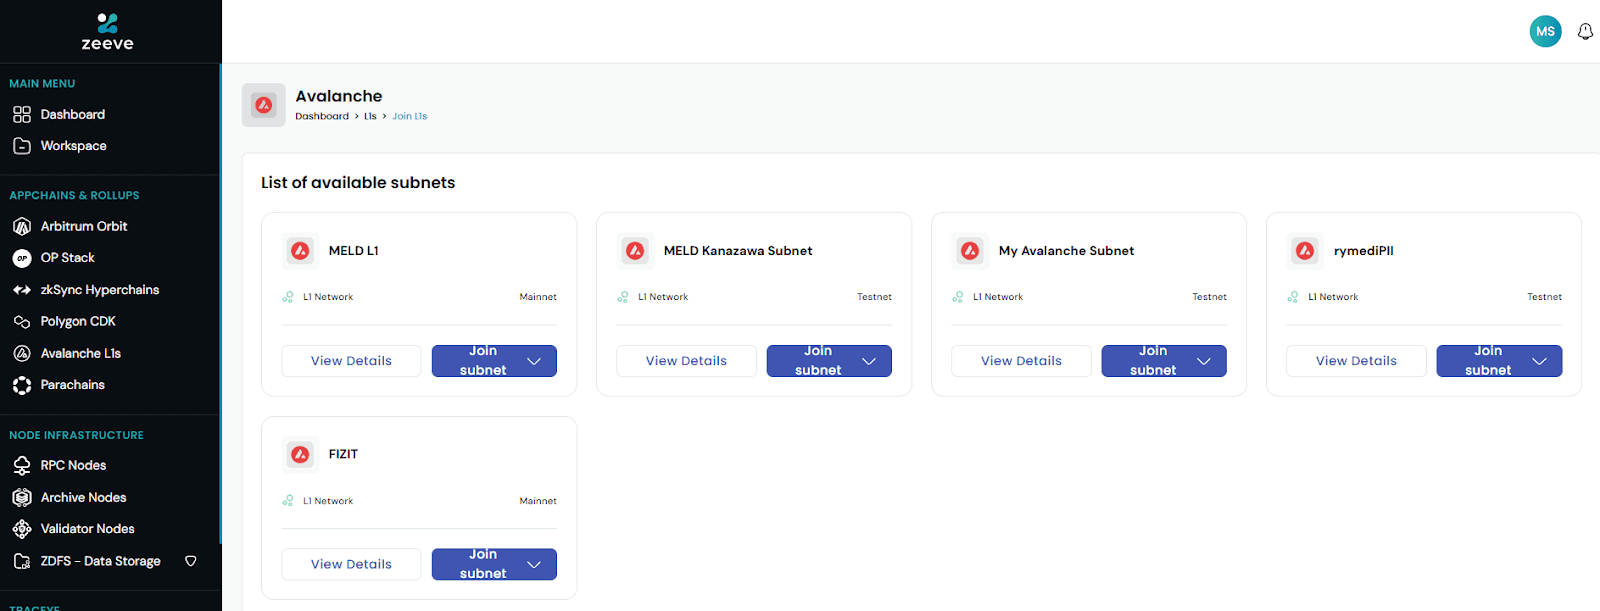Expand Join subnet dropdown for MELD Kanazawa

click(869, 361)
